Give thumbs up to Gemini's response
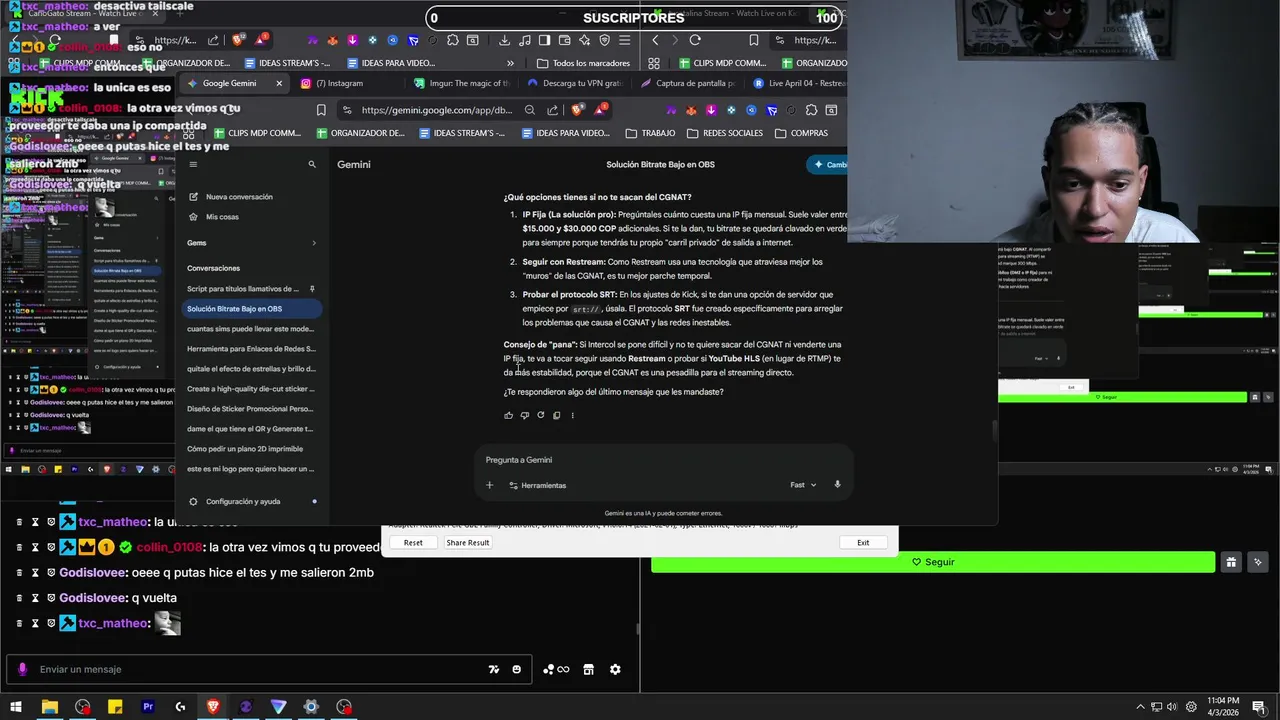The image size is (1280, 720). coord(509,415)
